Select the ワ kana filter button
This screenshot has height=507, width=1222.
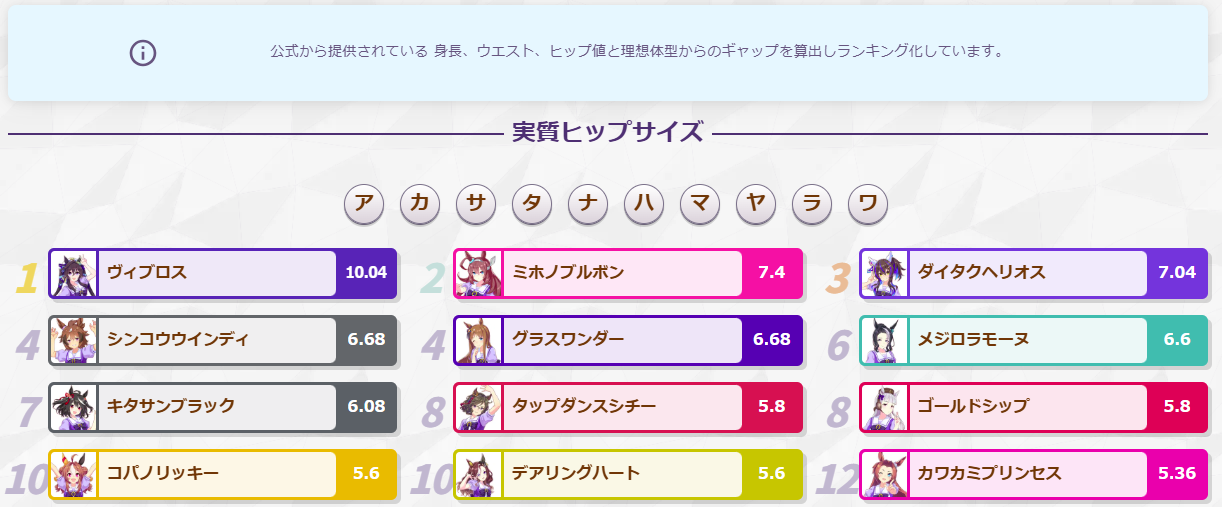(868, 205)
